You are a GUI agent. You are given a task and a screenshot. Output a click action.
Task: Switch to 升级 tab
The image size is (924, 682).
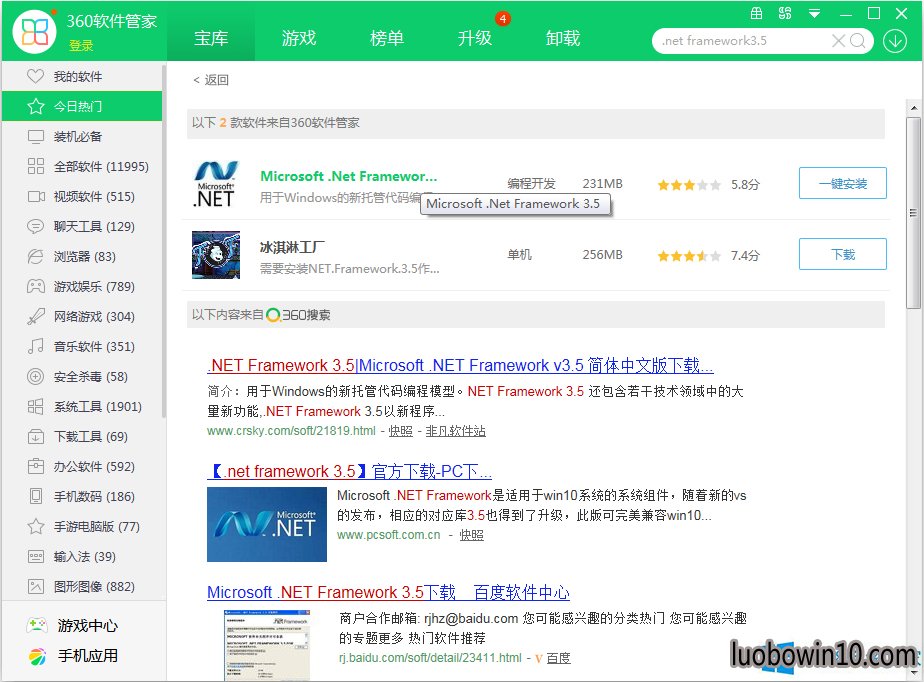pyautogui.click(x=475, y=38)
